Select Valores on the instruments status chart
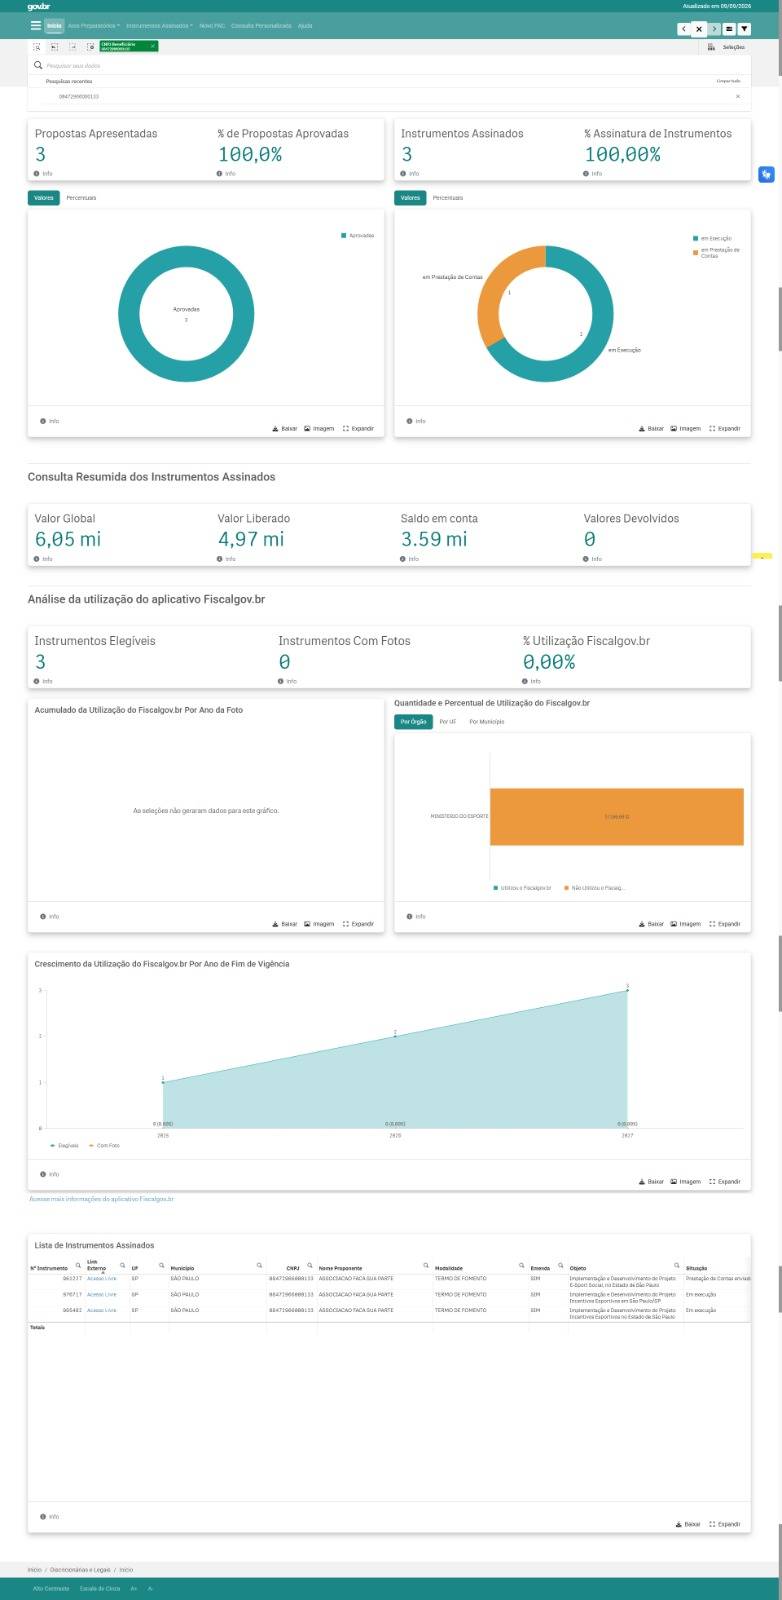 pos(410,198)
